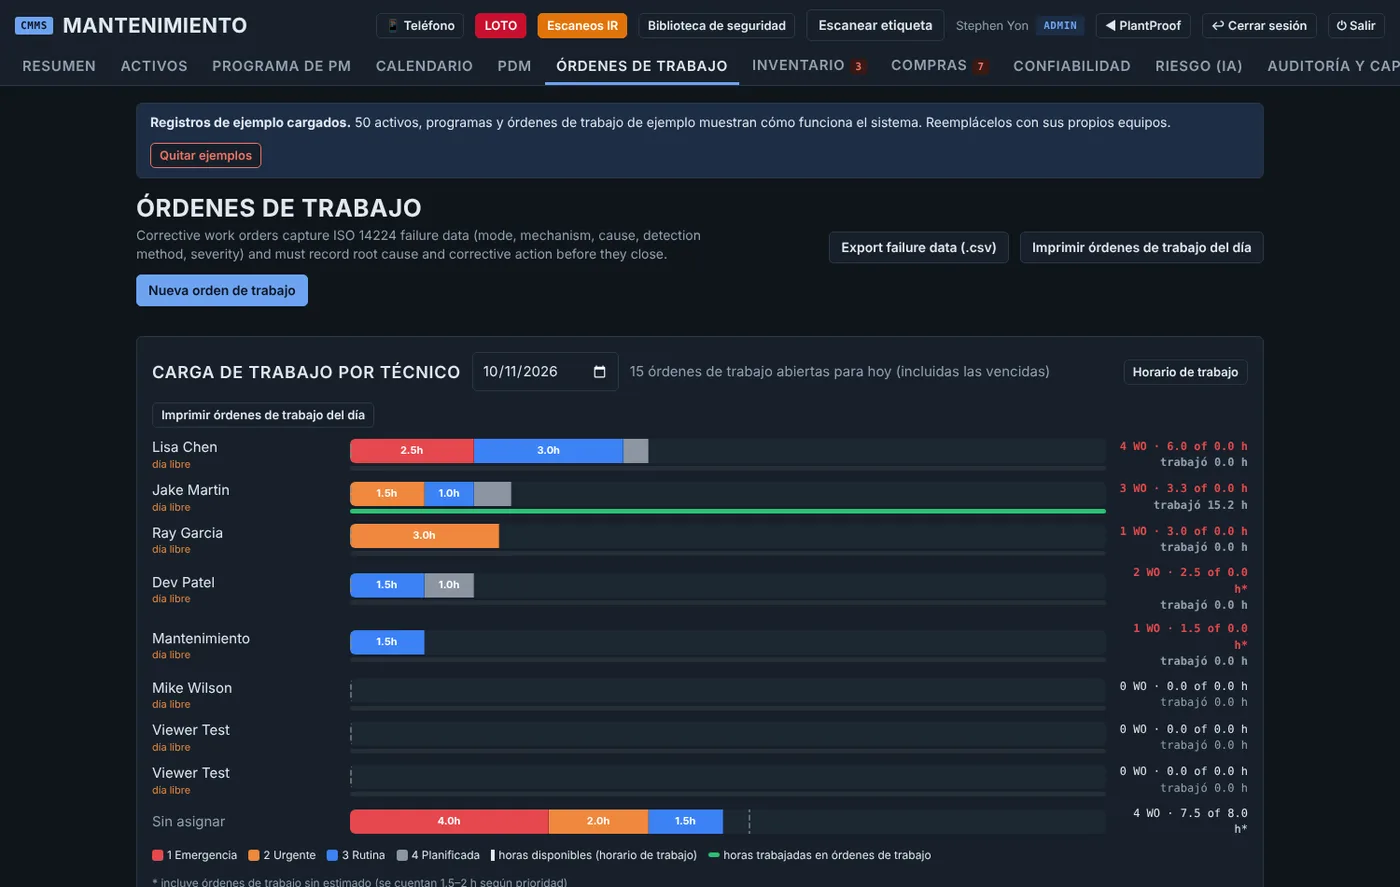Click the technician name Mike Wilson
1400x887 pixels.
click(192, 688)
